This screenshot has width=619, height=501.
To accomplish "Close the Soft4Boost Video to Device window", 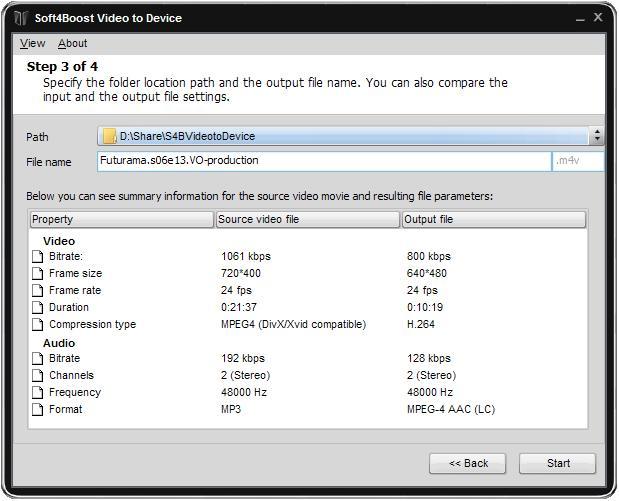I will (598, 17).
